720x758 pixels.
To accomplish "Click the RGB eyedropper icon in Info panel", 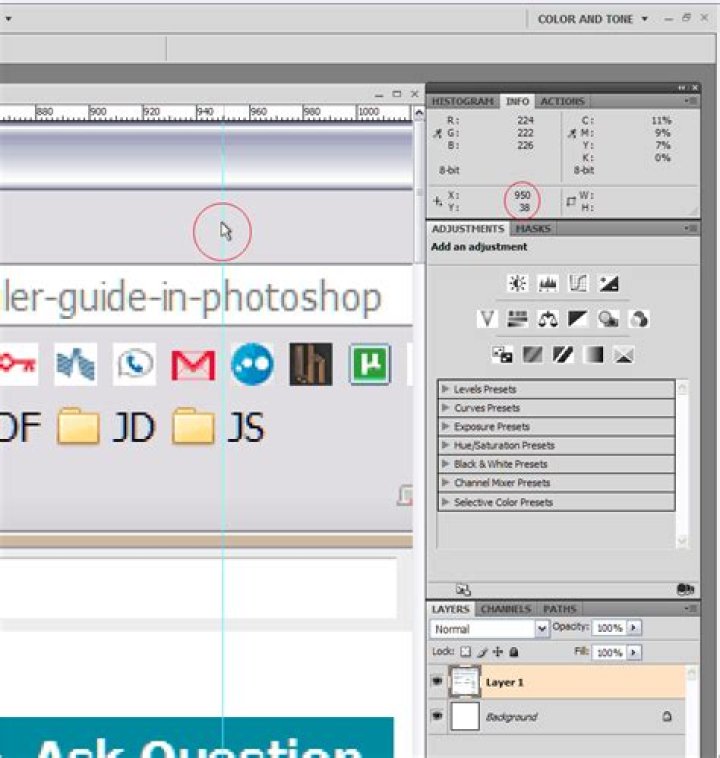I will click(438, 133).
